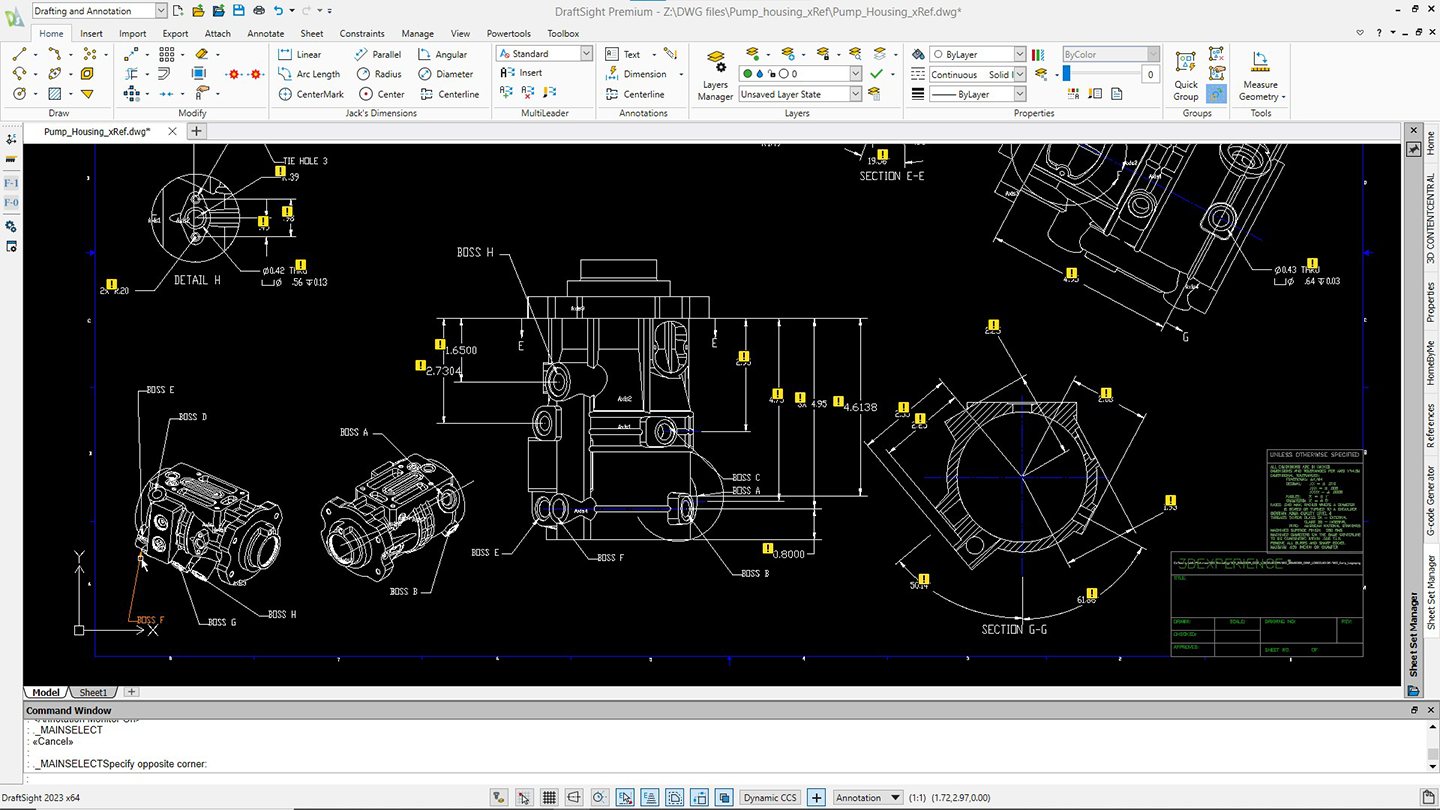Open the Sheet Set Manager side panel

tap(1430, 592)
